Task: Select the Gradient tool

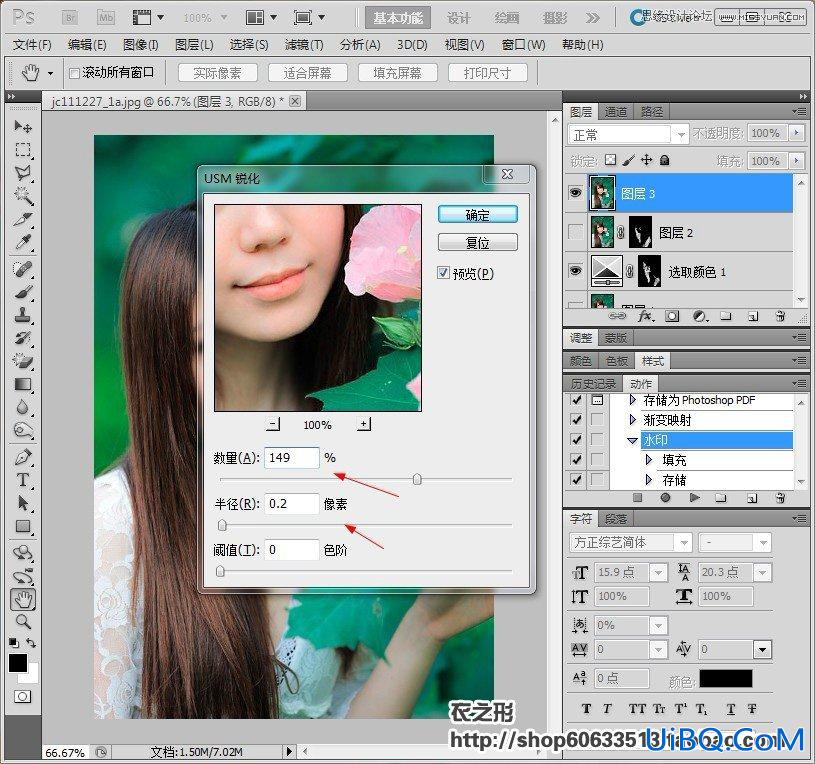Action: point(22,384)
